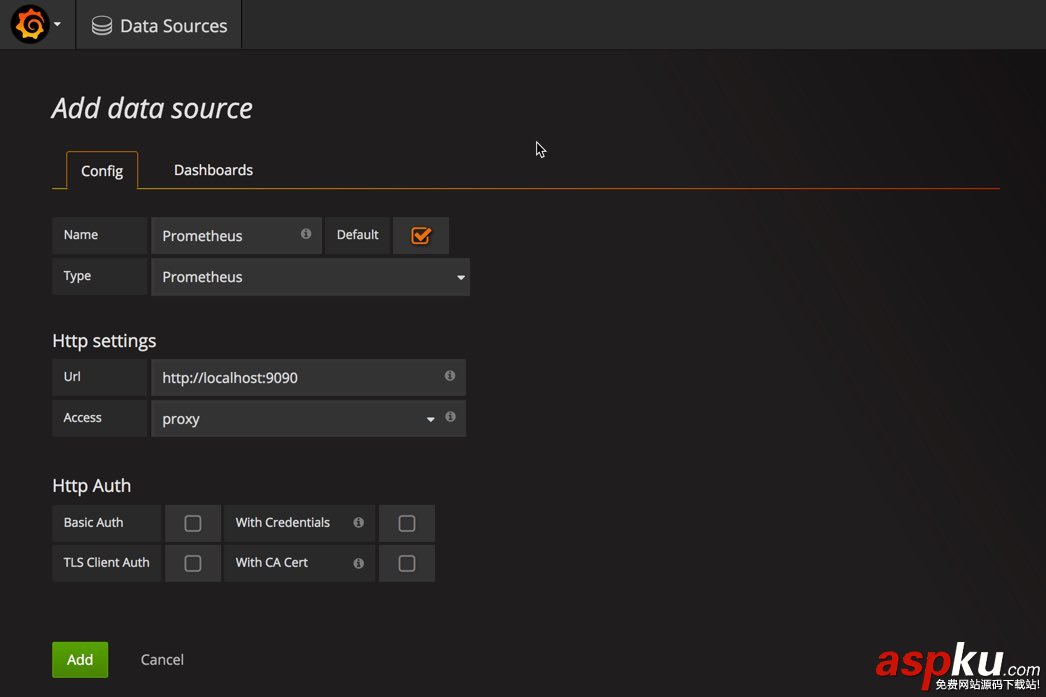This screenshot has height=697, width=1046.
Task: Enable the With Credentials checkbox
Action: pyautogui.click(x=407, y=524)
